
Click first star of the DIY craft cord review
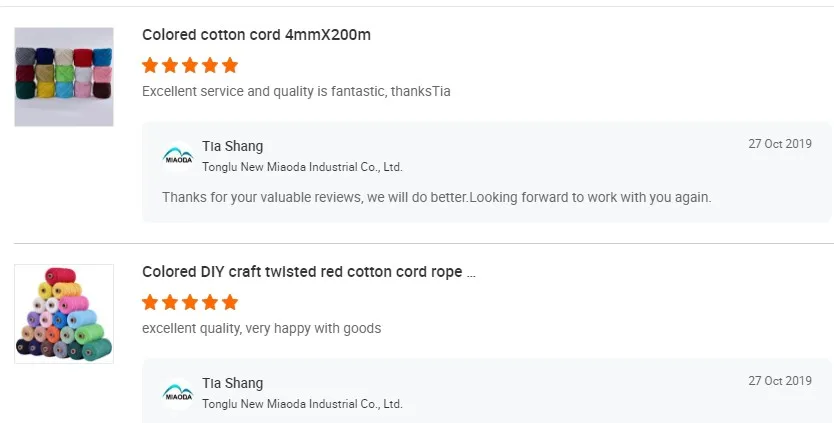click(x=150, y=302)
